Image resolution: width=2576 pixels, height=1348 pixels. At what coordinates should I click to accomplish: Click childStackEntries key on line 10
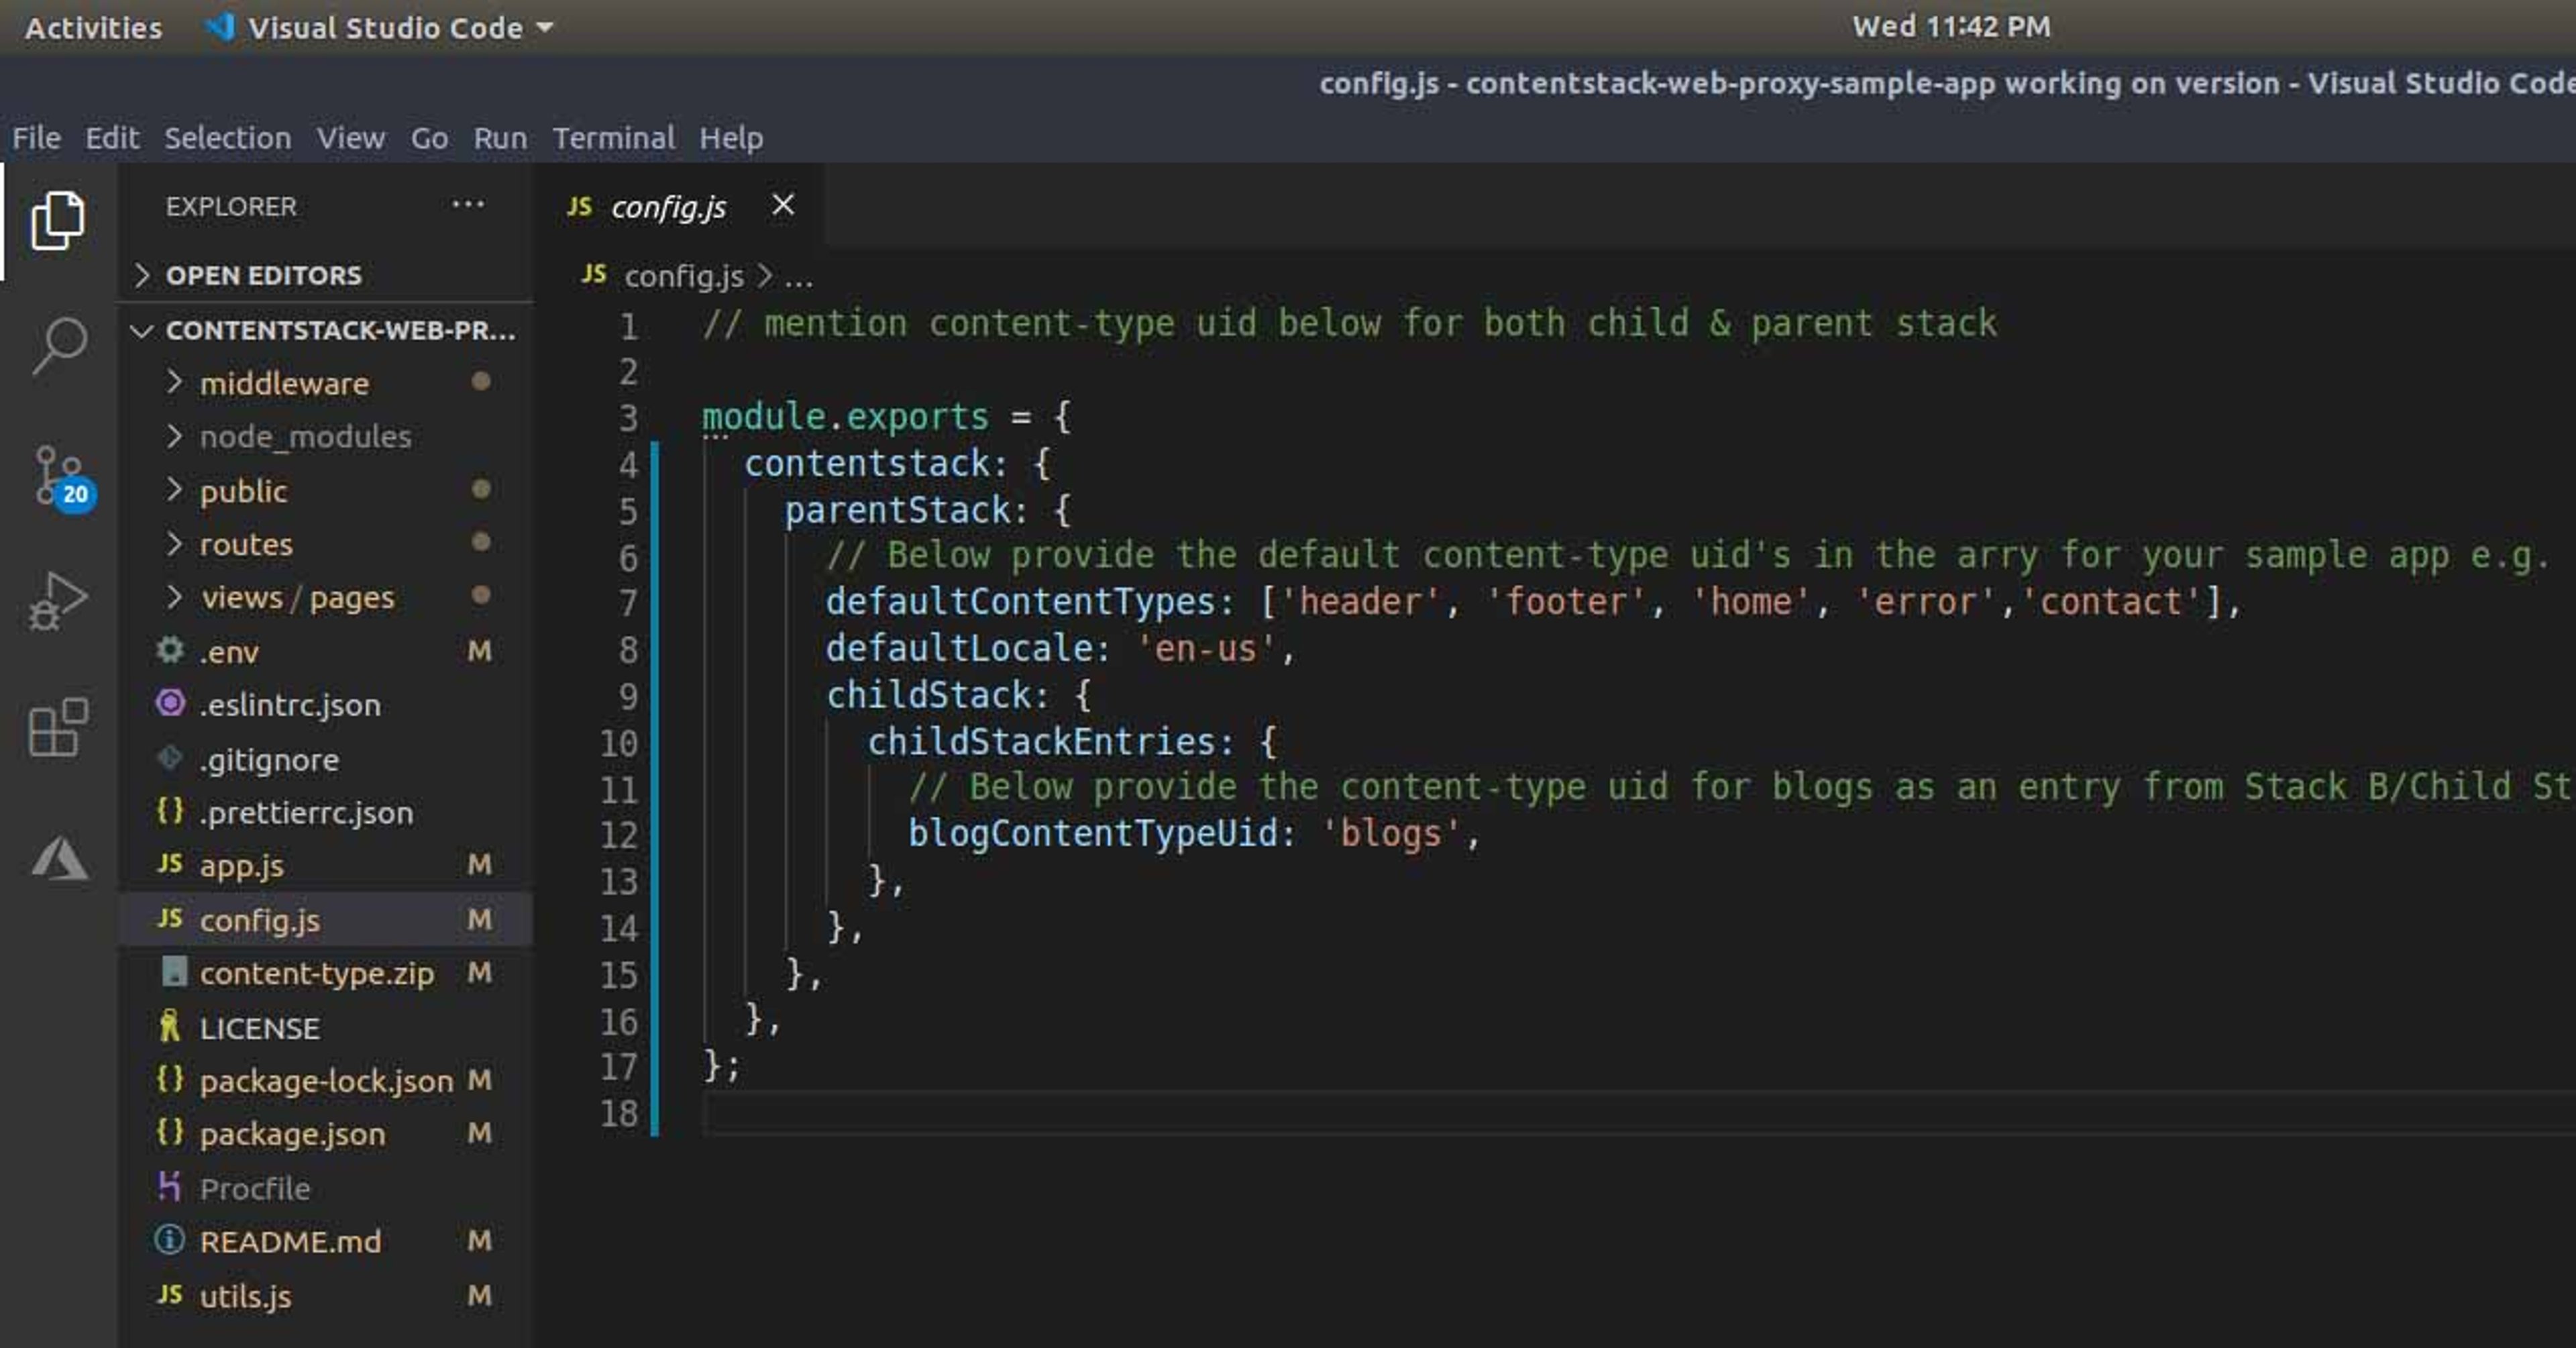[x=1041, y=741]
